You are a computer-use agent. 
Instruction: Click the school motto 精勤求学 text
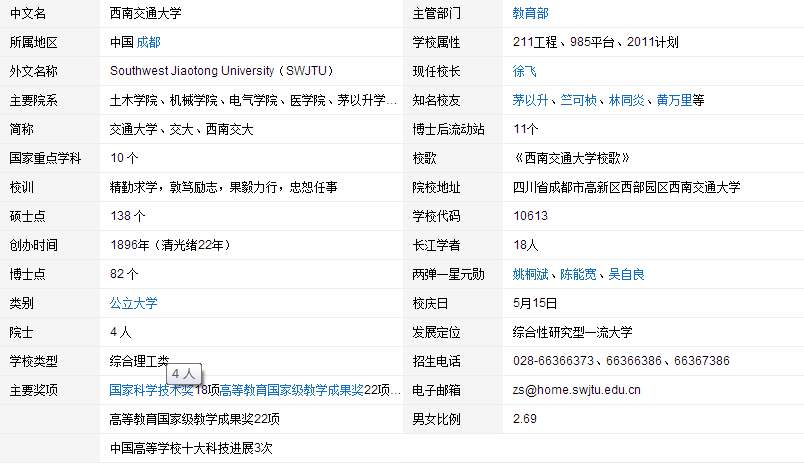click(x=224, y=187)
